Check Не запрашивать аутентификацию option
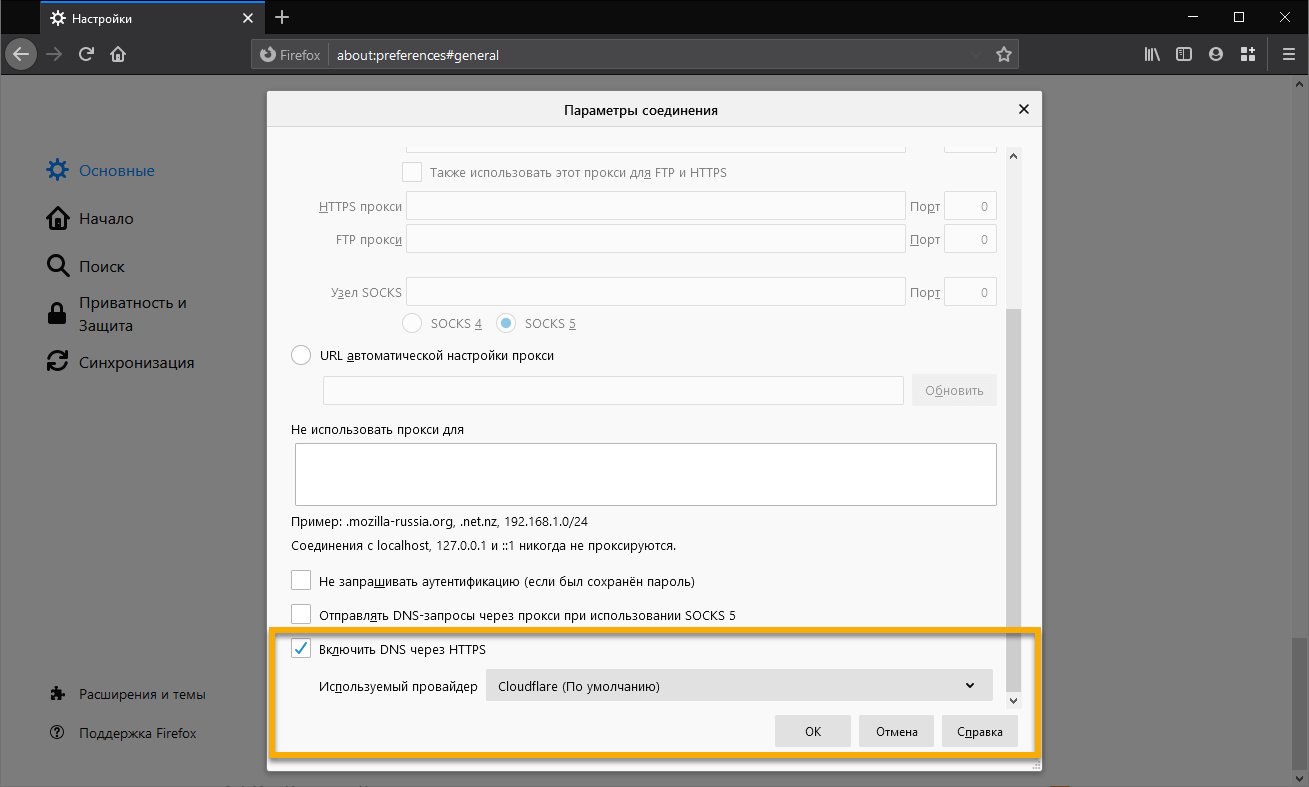The image size is (1309, 787). pyautogui.click(x=301, y=580)
